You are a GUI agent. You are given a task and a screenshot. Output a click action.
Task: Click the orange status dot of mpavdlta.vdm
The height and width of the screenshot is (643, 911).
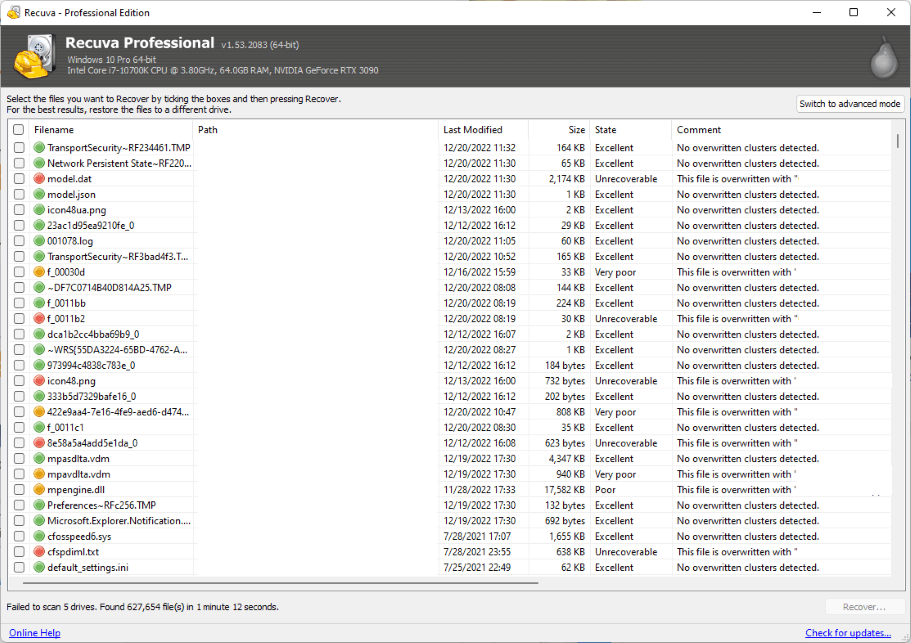(39, 474)
